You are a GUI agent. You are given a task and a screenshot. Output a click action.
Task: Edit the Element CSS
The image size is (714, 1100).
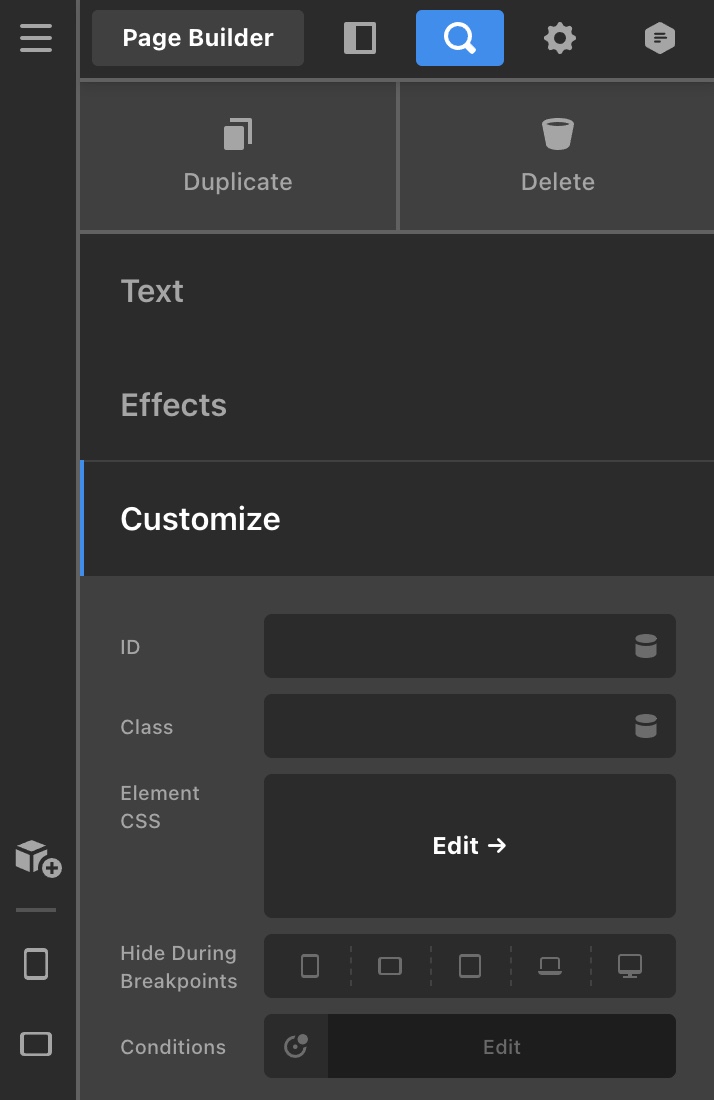coord(469,846)
